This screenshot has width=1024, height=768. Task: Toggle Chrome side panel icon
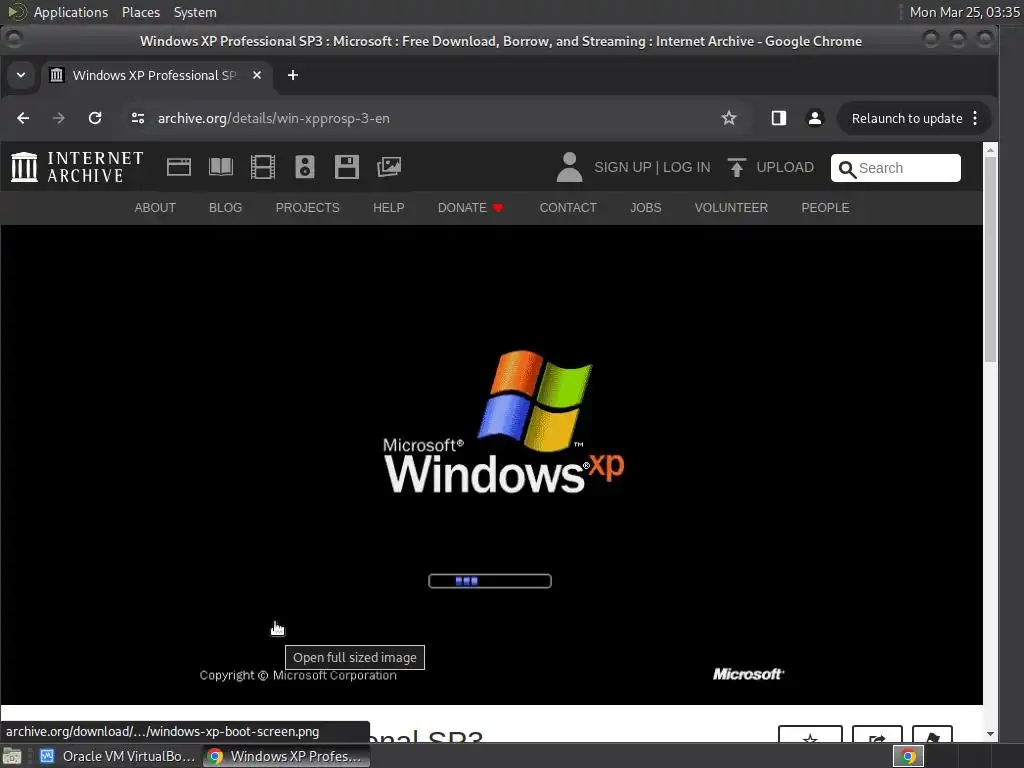tap(778, 118)
